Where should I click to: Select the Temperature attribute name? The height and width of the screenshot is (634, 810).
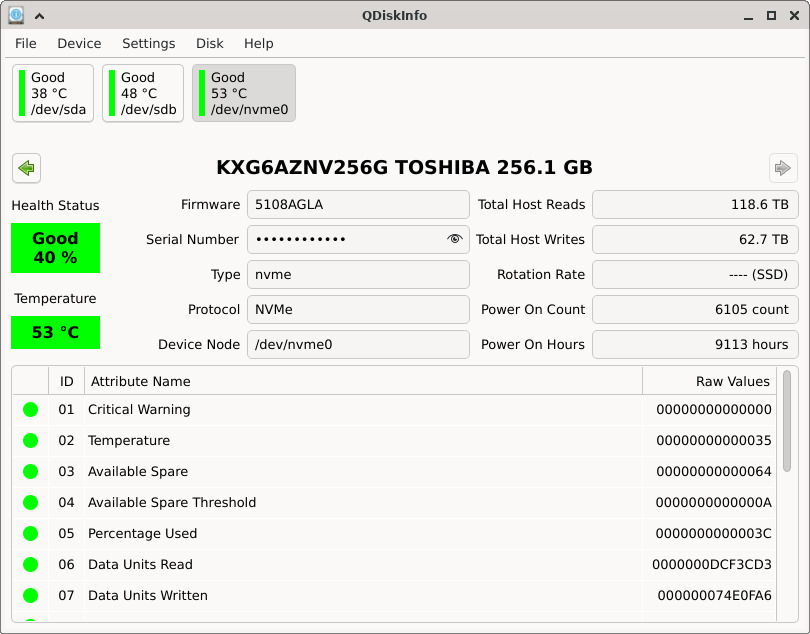click(x=129, y=441)
